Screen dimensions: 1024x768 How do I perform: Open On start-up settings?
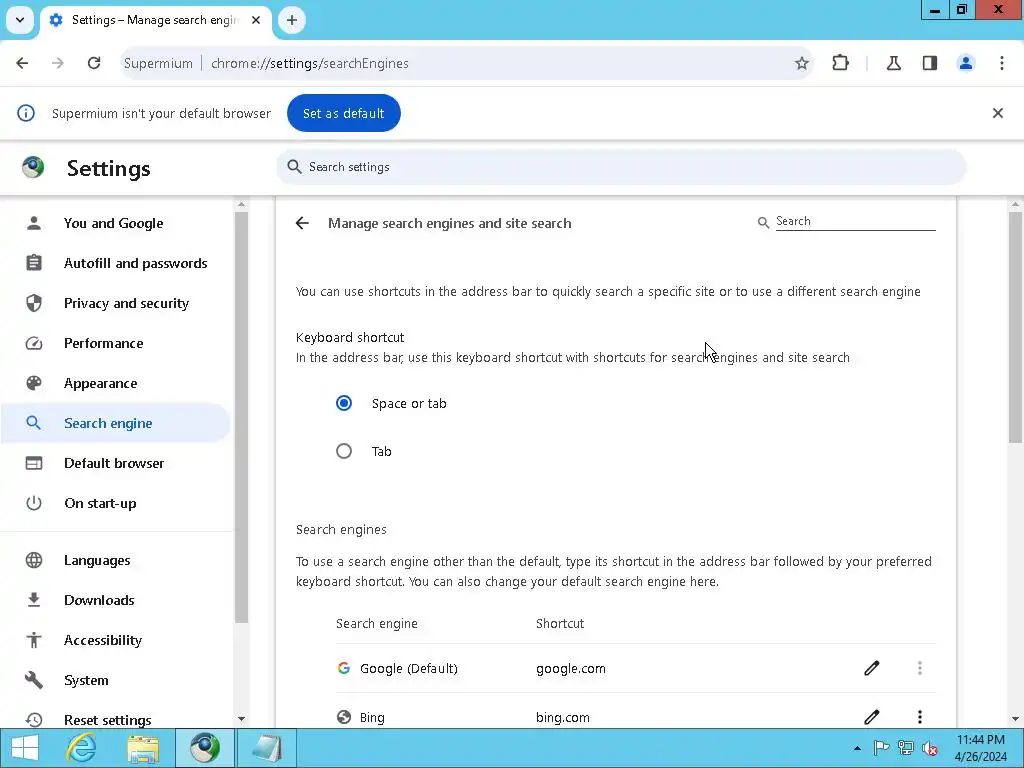(116, 503)
